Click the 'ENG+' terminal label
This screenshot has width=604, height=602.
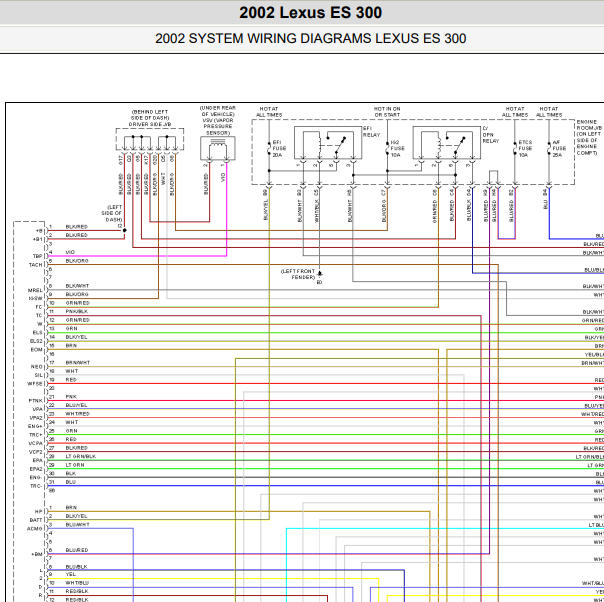(x=35, y=426)
